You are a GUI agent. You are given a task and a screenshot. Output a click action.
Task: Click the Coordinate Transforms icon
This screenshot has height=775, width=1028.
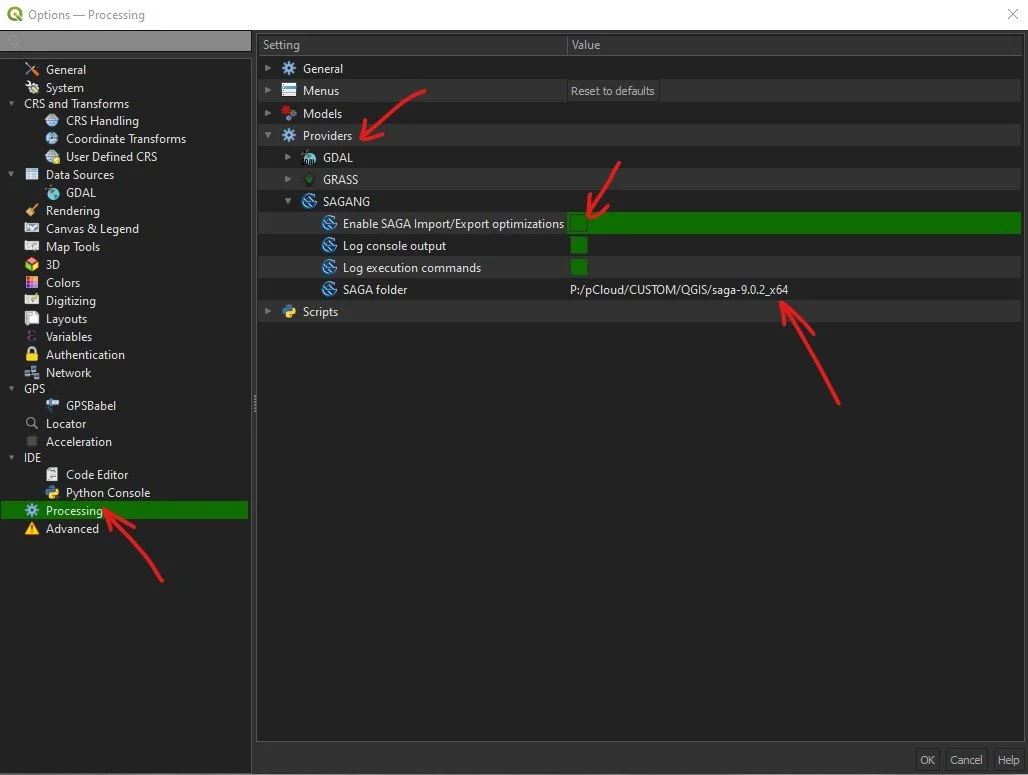52,138
